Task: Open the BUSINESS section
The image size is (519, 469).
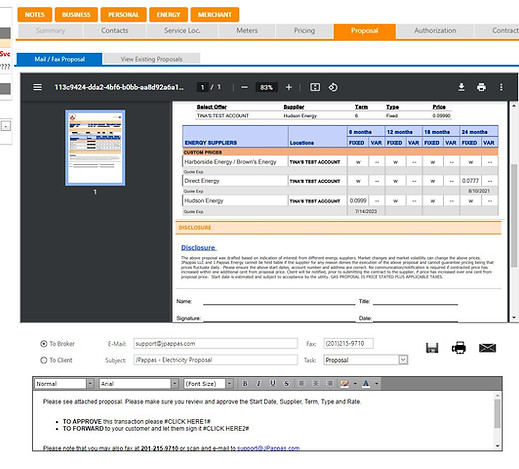Action: pos(76,15)
